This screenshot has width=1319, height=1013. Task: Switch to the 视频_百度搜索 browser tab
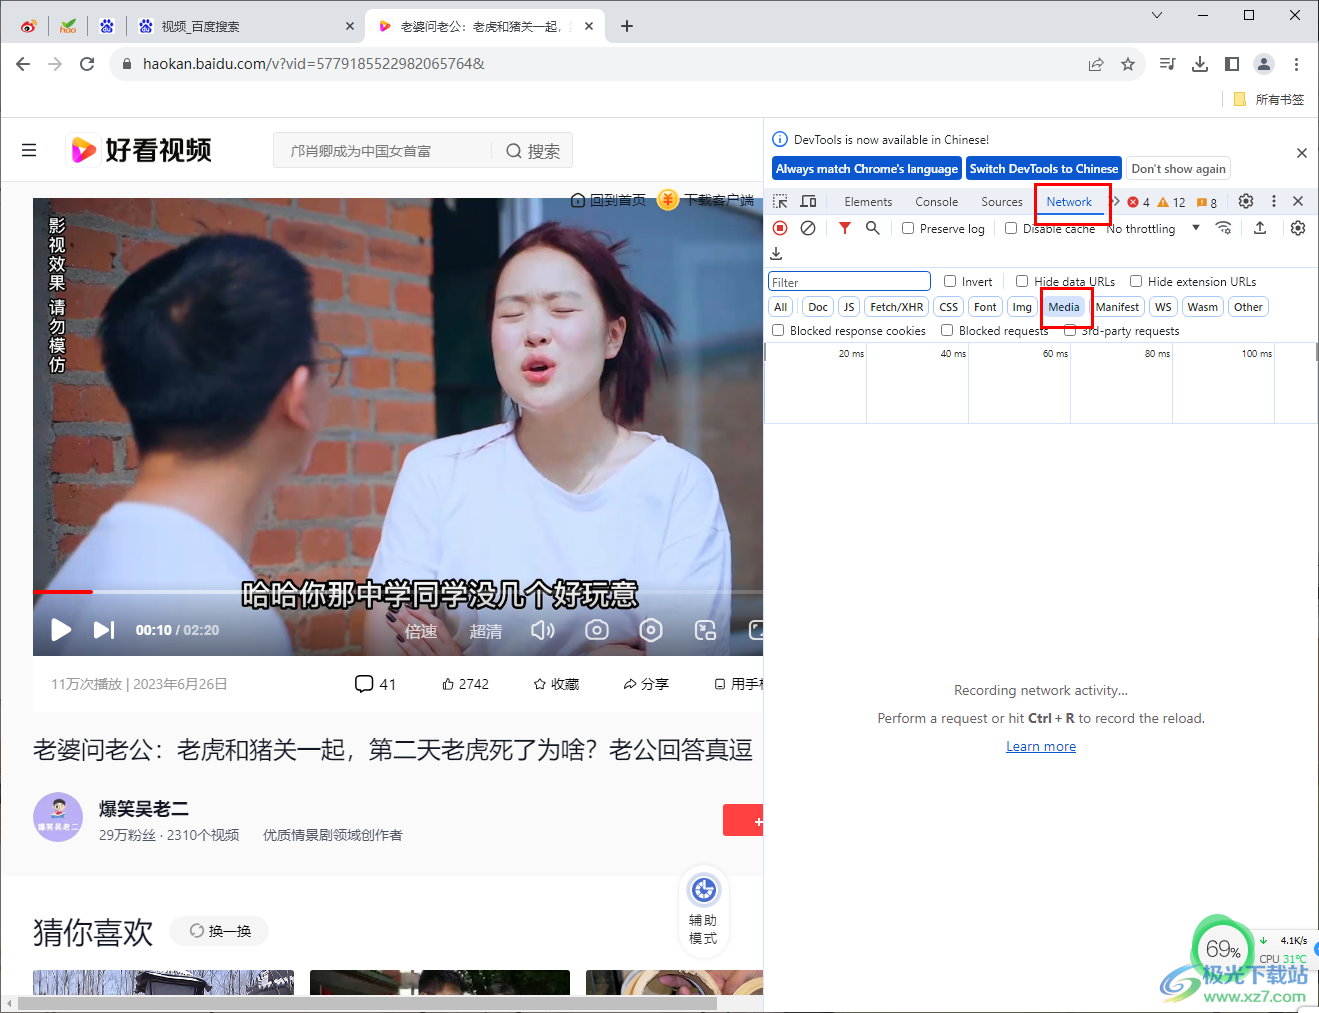pos(245,26)
